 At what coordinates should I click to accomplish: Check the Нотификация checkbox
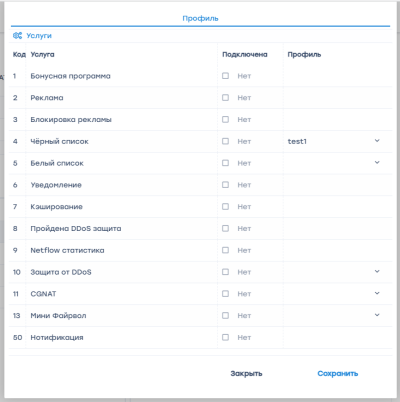click(x=225, y=337)
